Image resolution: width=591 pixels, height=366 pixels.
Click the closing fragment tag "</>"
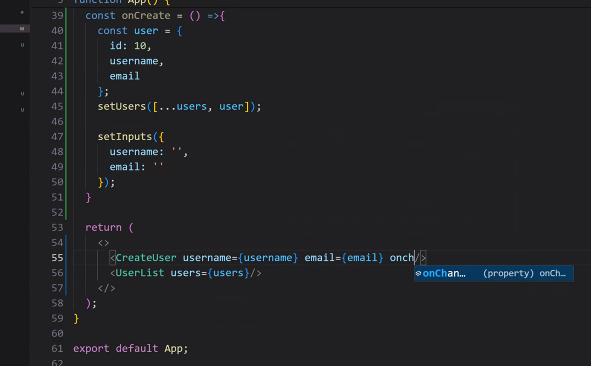106,288
